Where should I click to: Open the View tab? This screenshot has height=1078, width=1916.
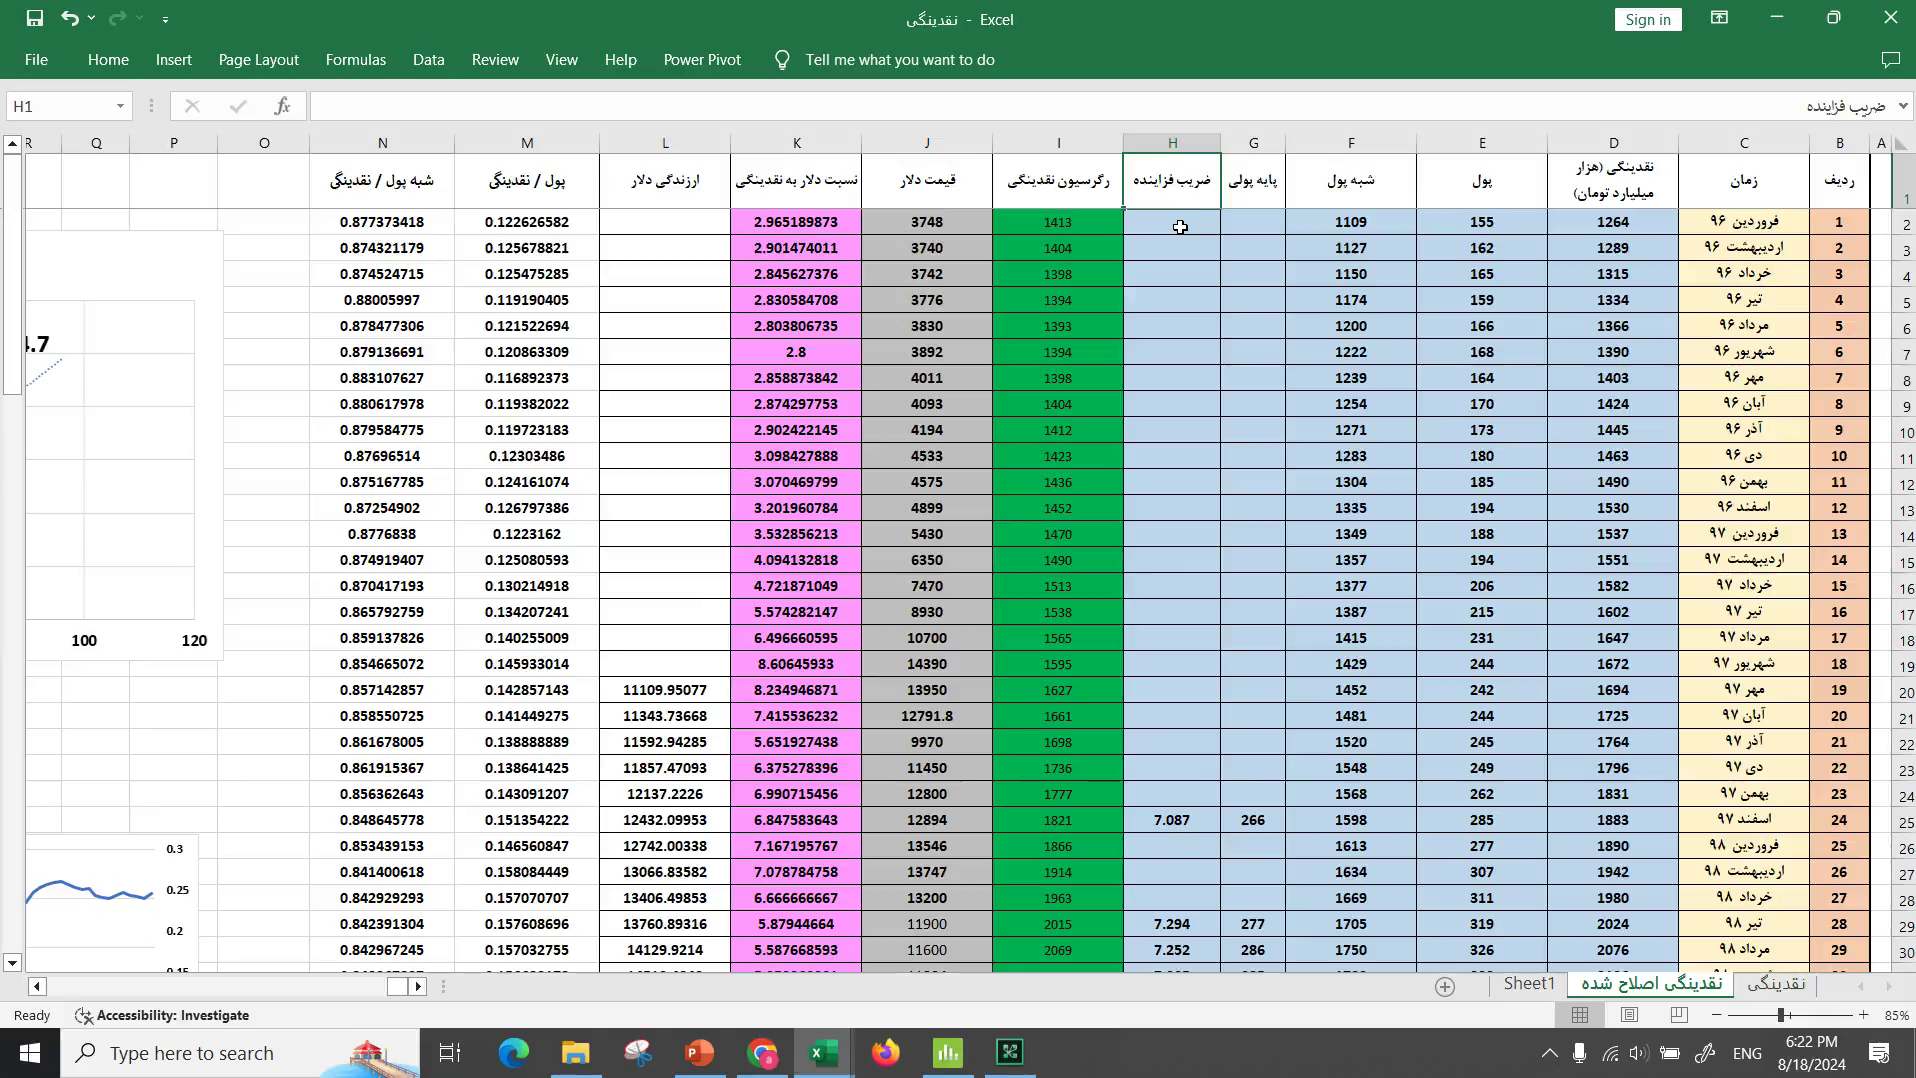562,60
